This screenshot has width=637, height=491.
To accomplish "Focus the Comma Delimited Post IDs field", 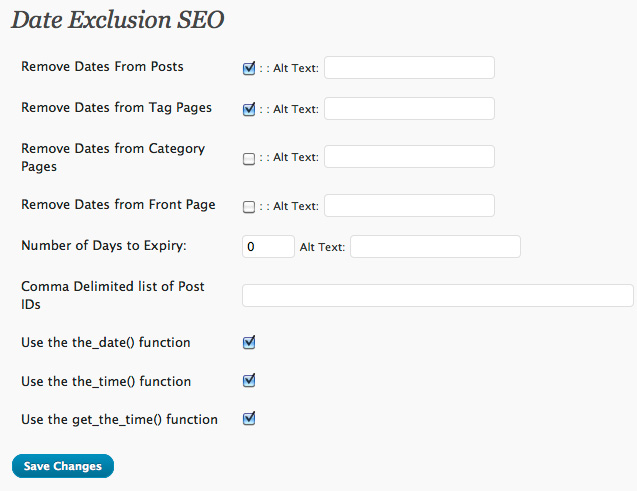I will (438, 296).
